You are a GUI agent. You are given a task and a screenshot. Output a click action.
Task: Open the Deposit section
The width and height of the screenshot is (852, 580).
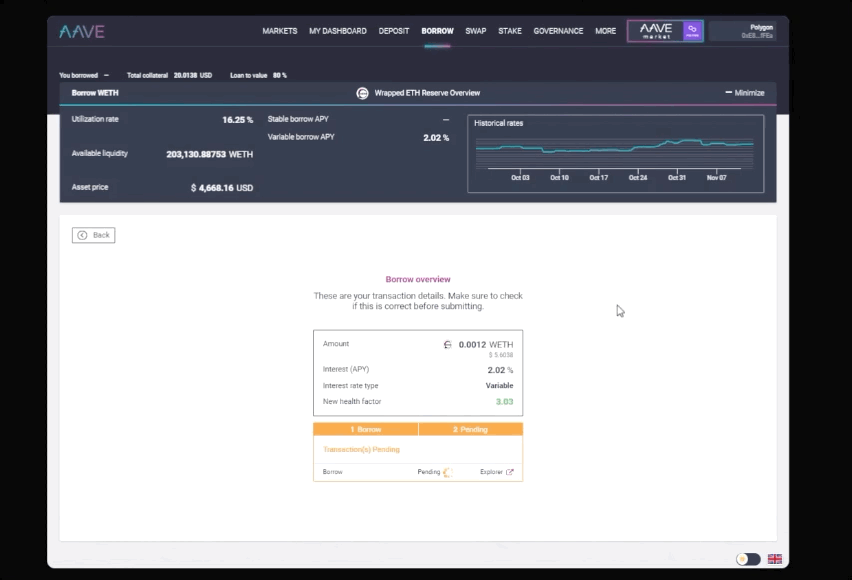[x=393, y=31]
